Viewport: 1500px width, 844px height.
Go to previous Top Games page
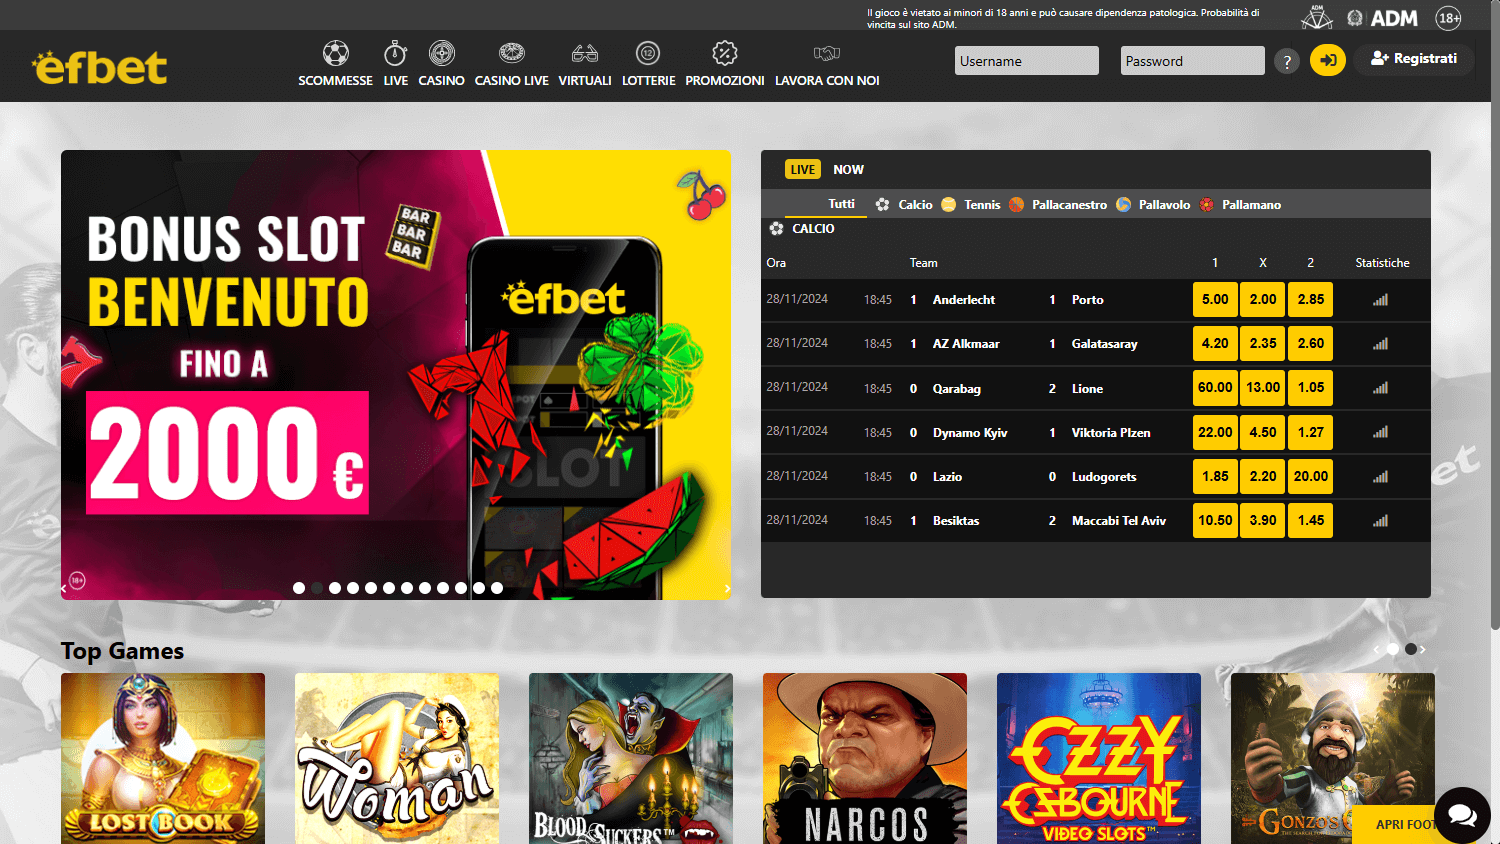coord(1376,650)
